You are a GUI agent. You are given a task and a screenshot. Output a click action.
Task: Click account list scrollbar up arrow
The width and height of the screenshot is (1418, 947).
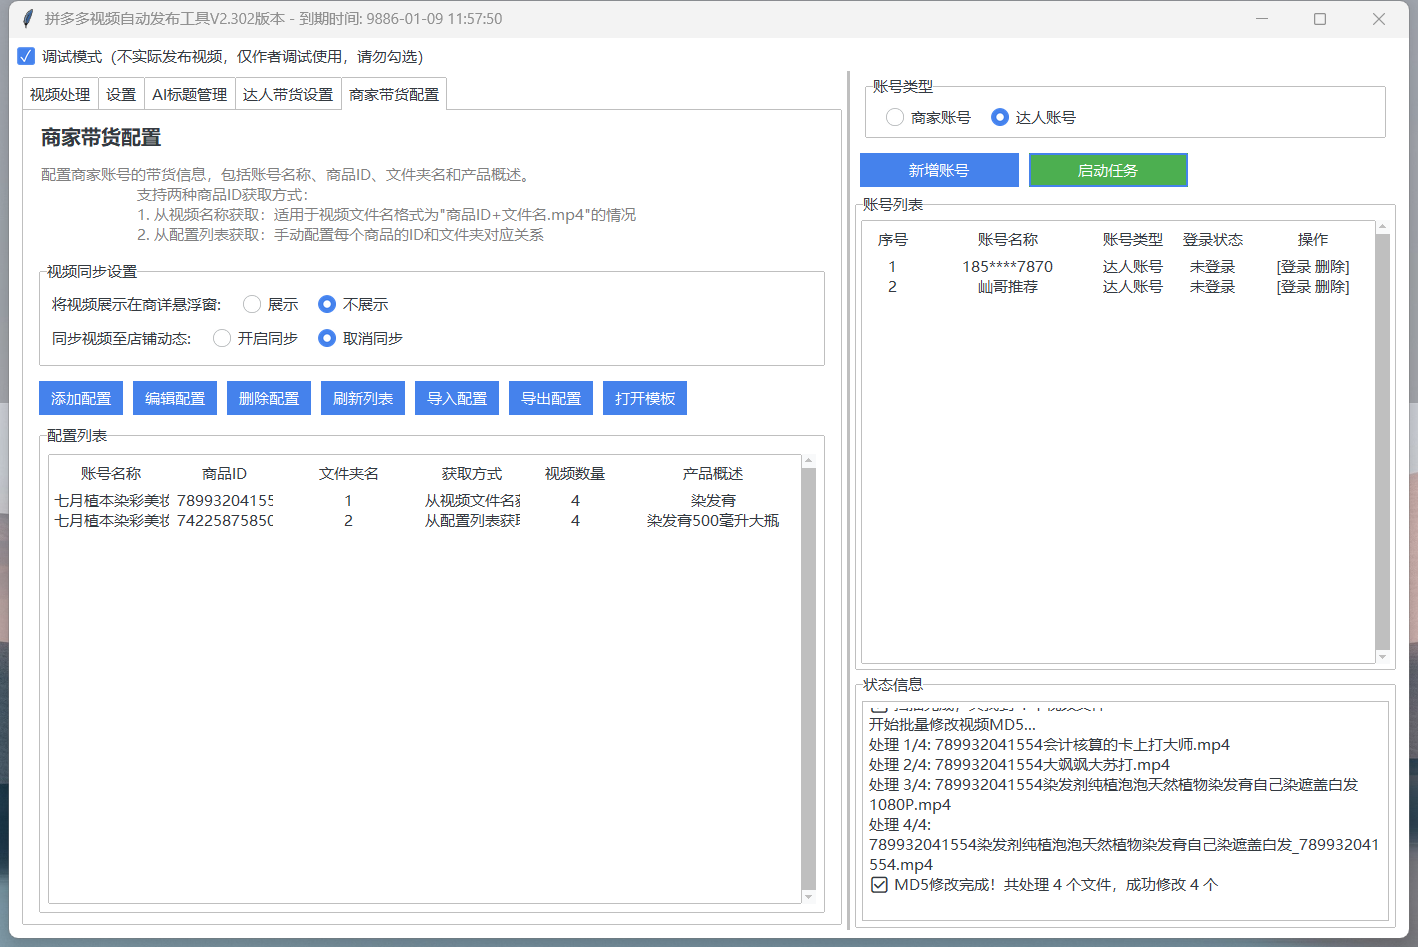1382,227
